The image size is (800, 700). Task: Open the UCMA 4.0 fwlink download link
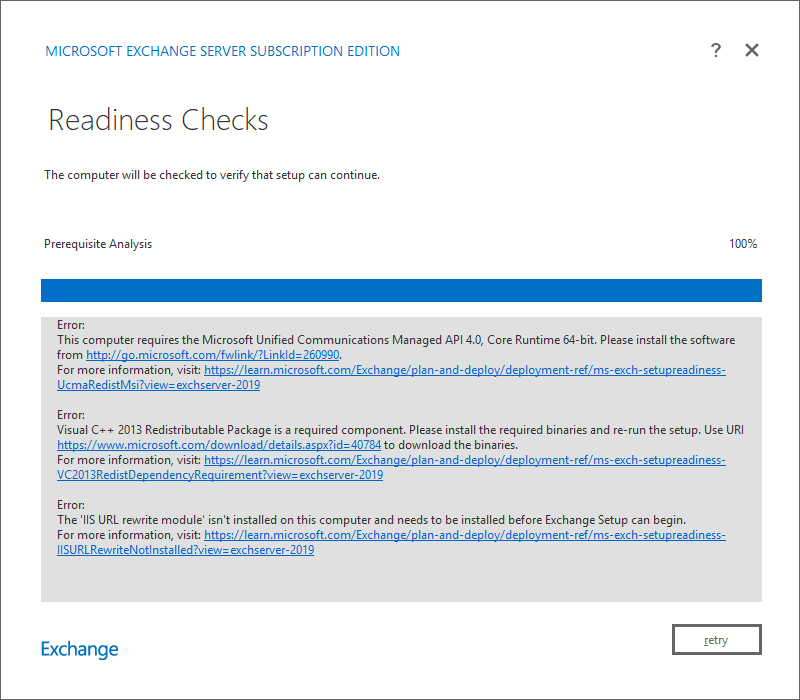[212, 354]
